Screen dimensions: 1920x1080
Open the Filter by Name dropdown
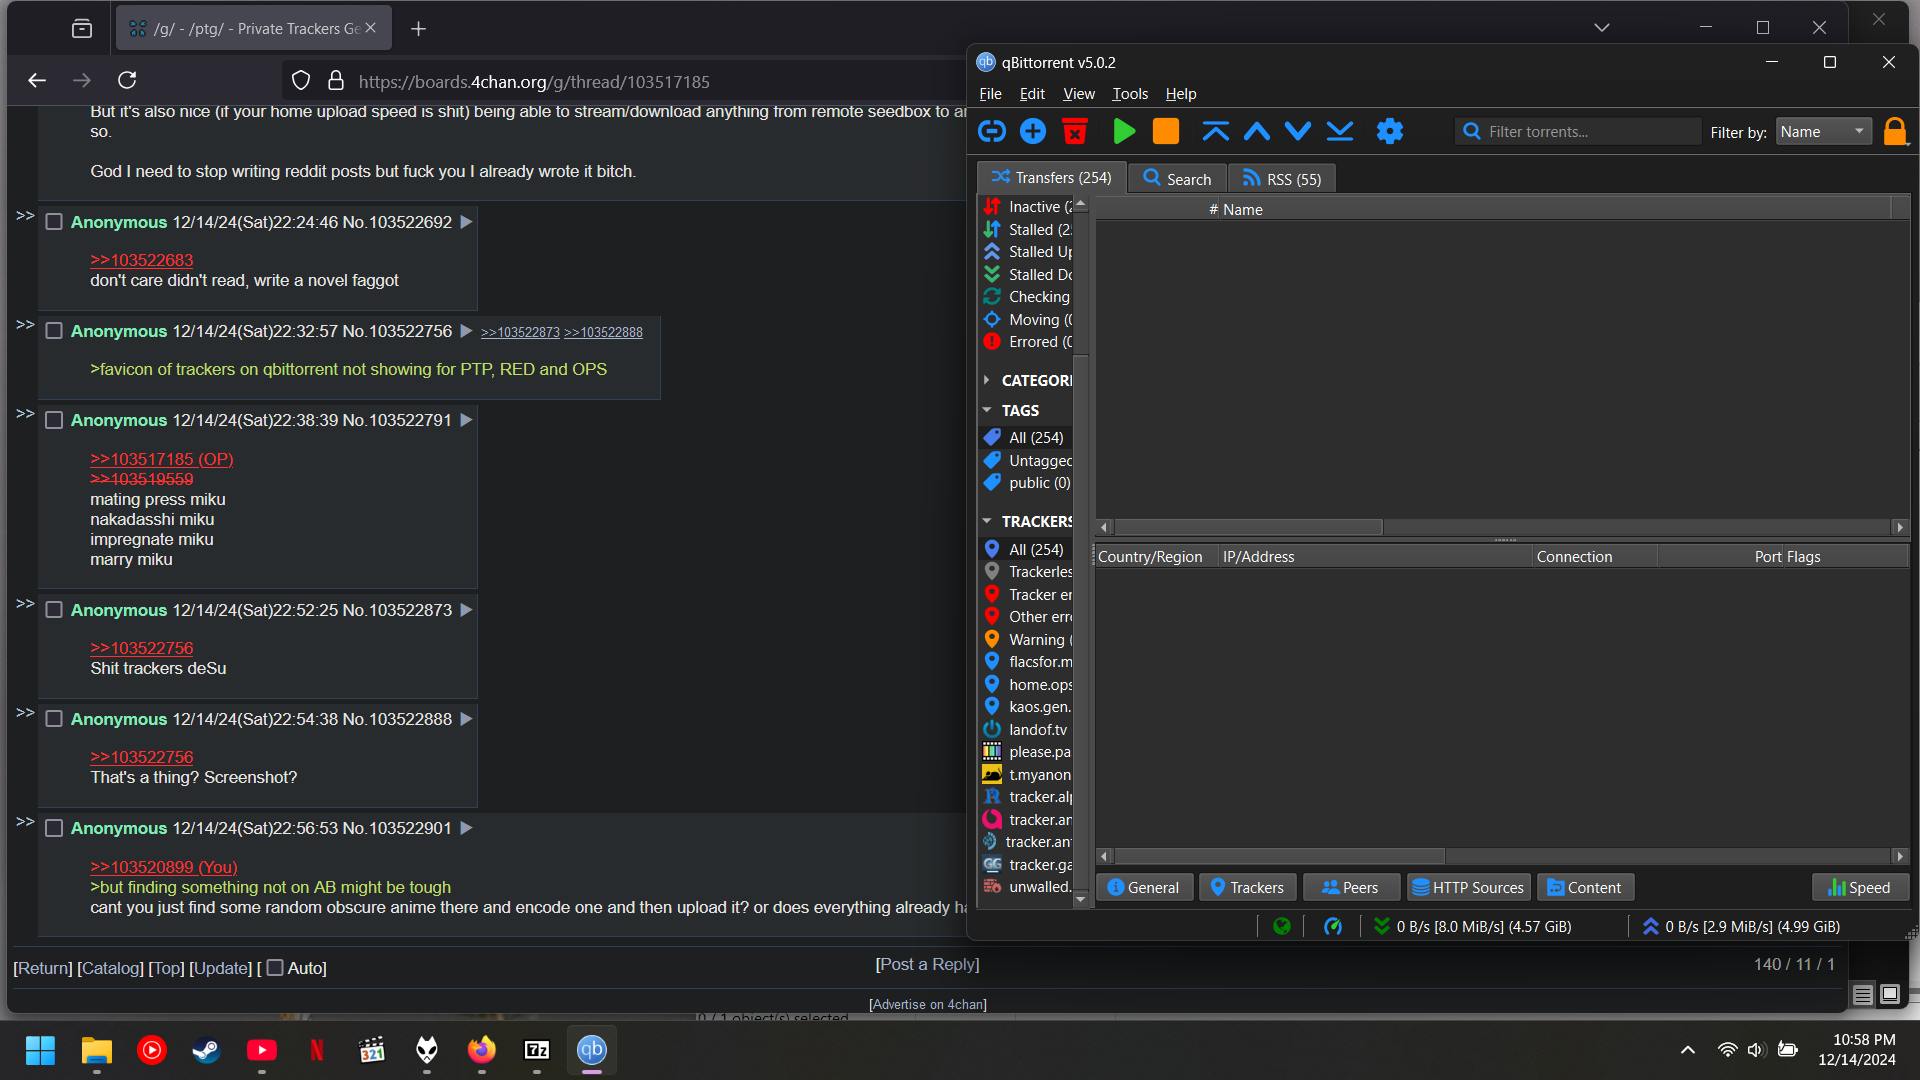tap(1823, 132)
